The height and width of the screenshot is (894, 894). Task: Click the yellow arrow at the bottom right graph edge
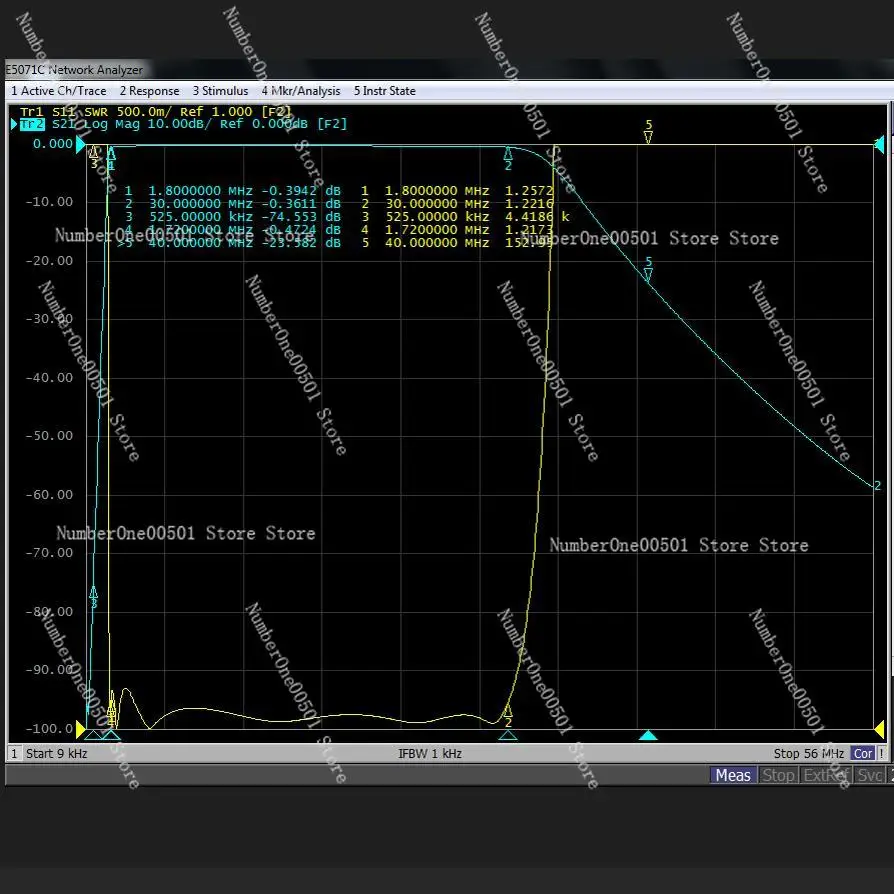[x=879, y=729]
